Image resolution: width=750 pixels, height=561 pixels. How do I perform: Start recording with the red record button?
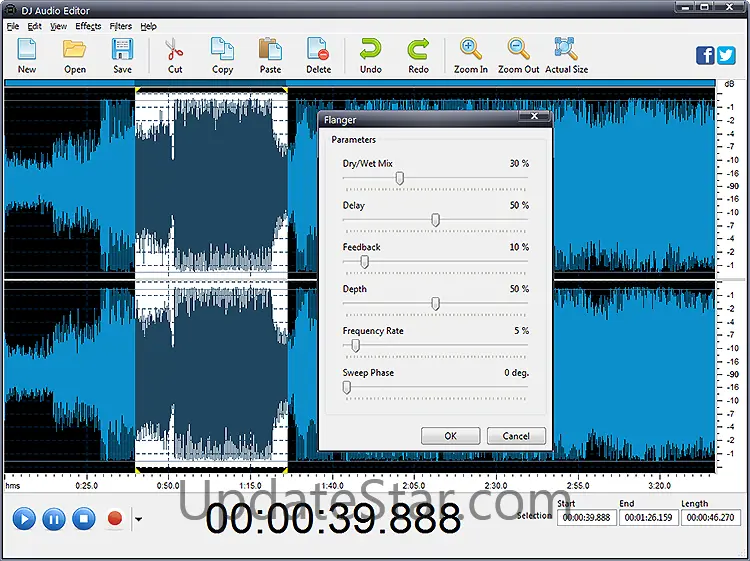[114, 518]
